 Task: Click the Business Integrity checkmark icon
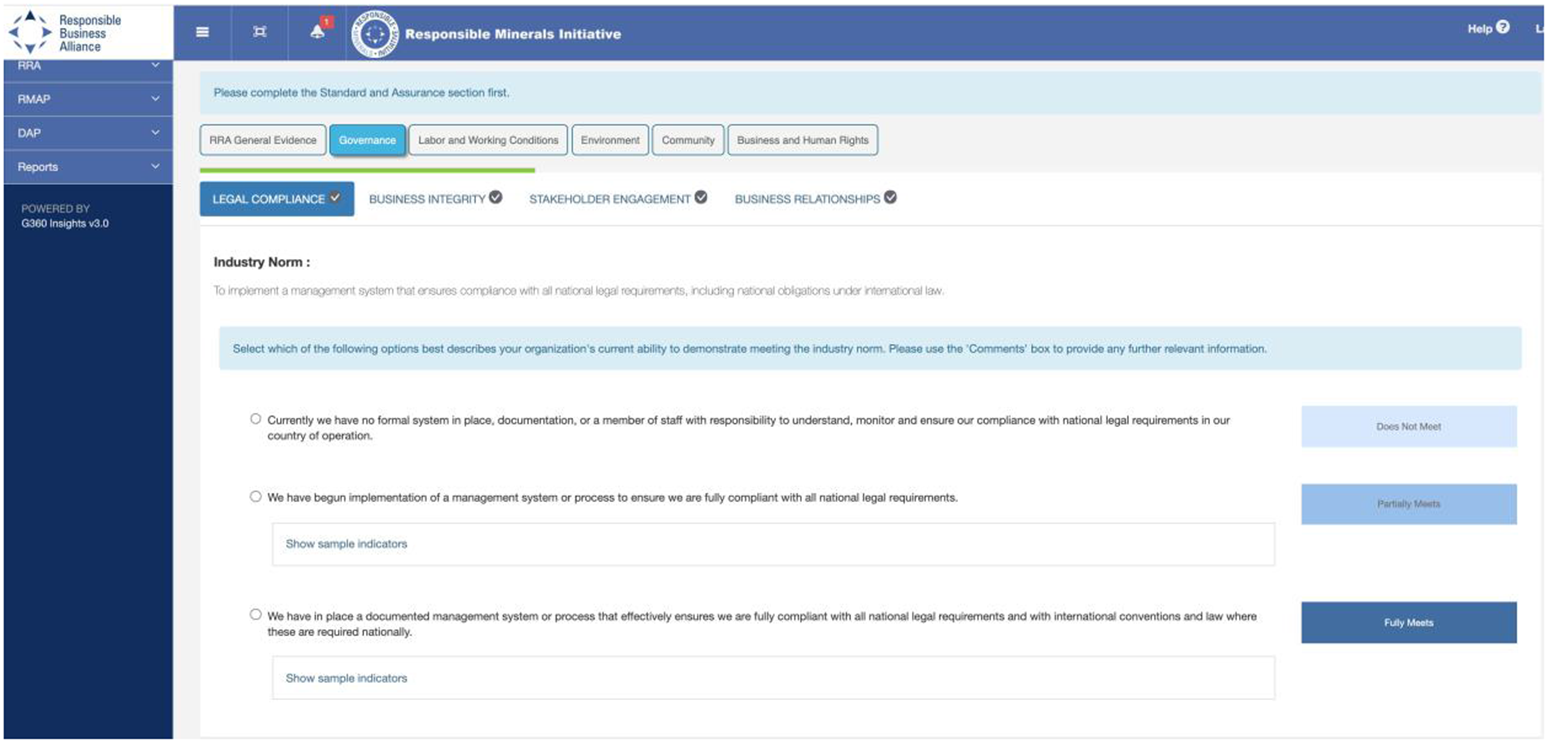[x=496, y=198]
